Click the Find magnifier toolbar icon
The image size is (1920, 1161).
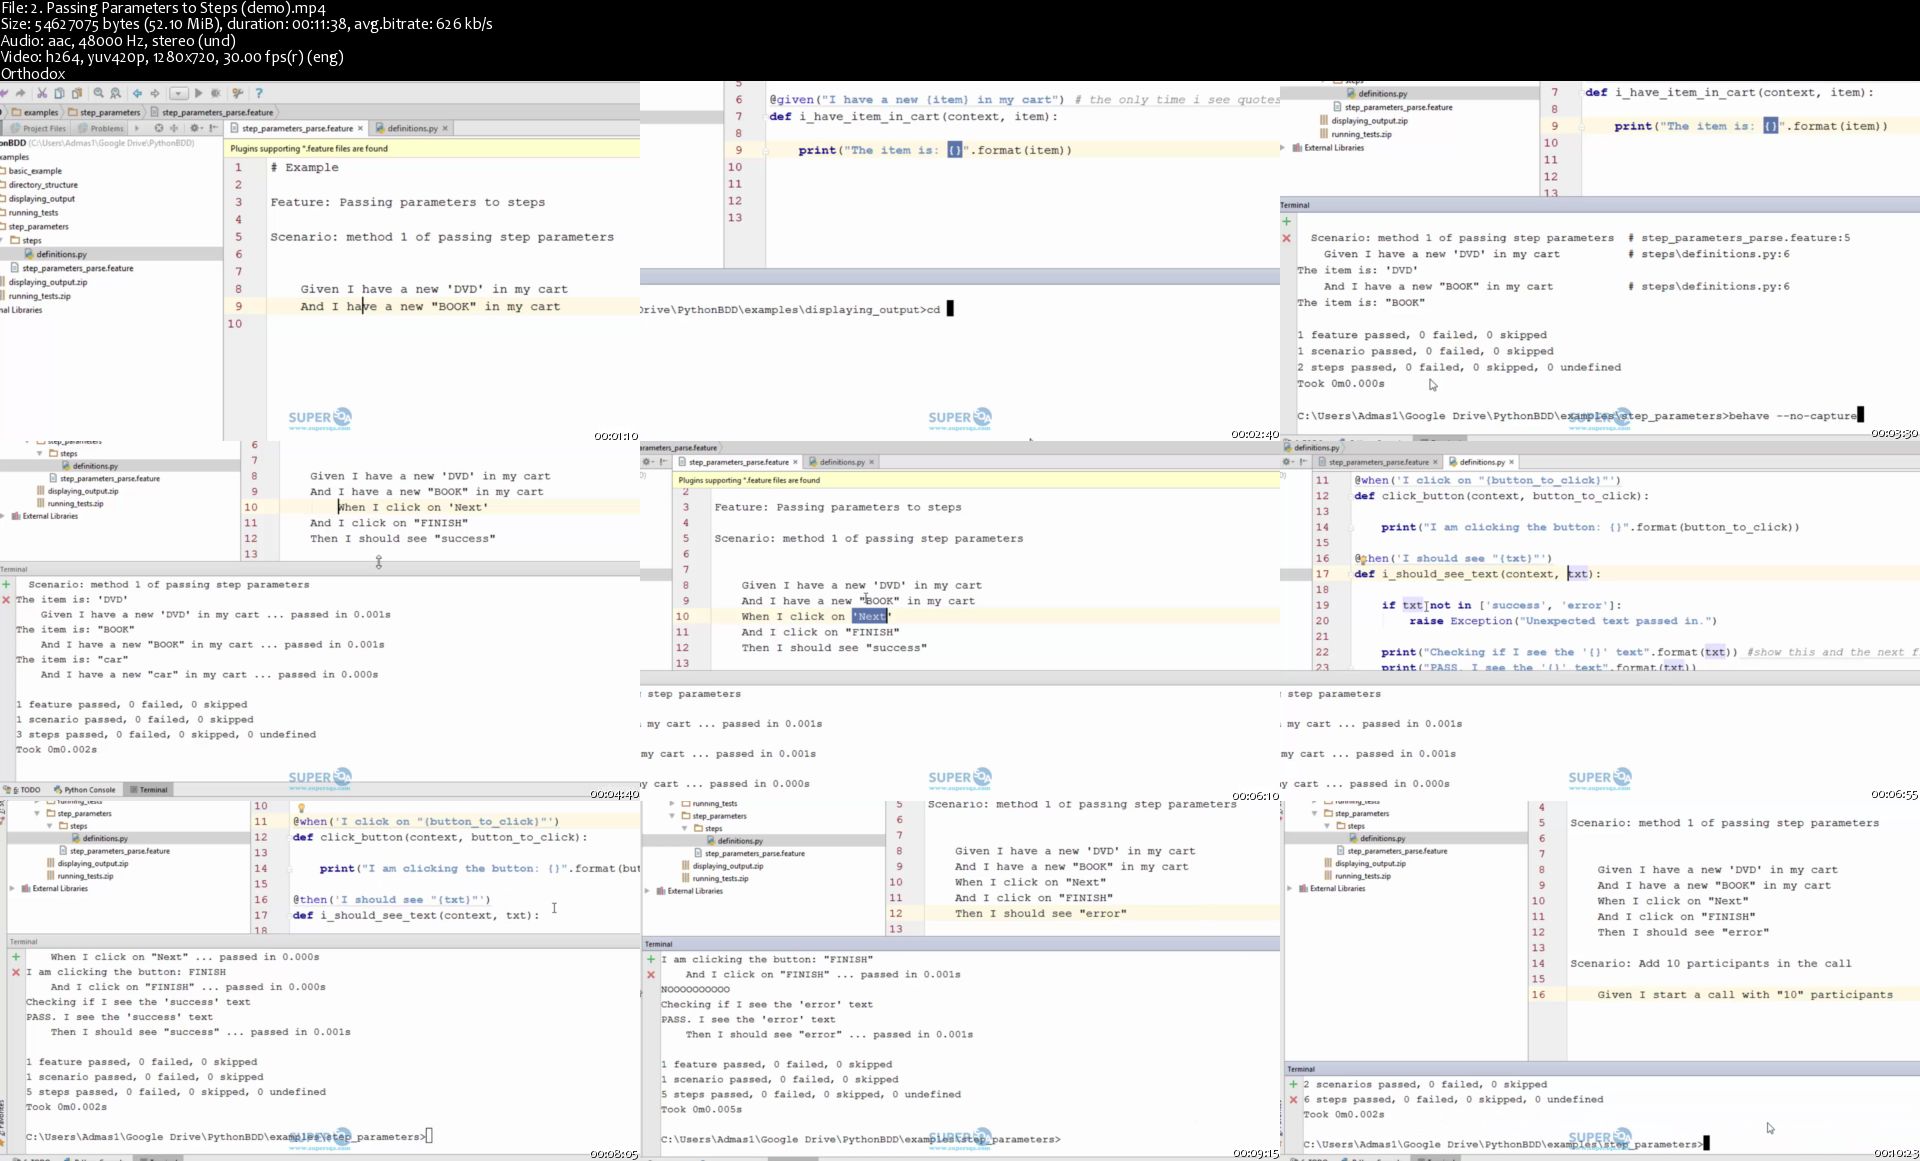pos(98,93)
